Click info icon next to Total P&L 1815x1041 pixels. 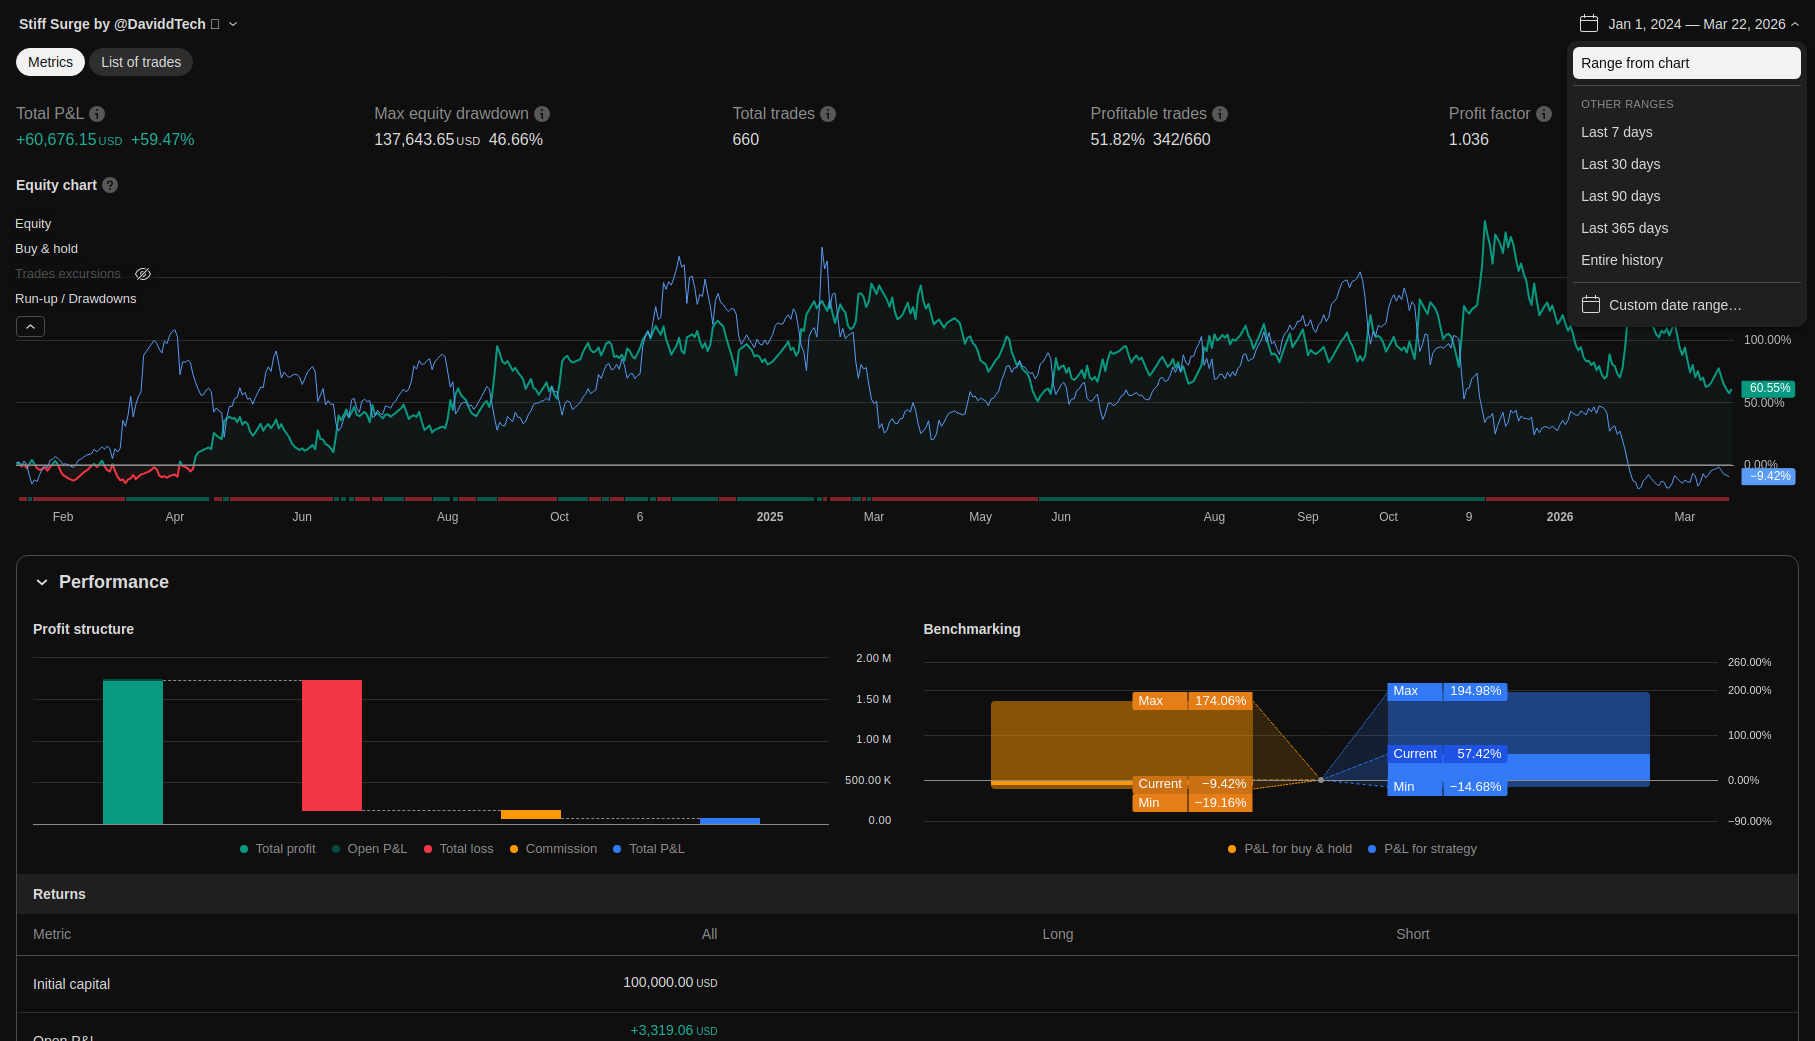tap(97, 114)
